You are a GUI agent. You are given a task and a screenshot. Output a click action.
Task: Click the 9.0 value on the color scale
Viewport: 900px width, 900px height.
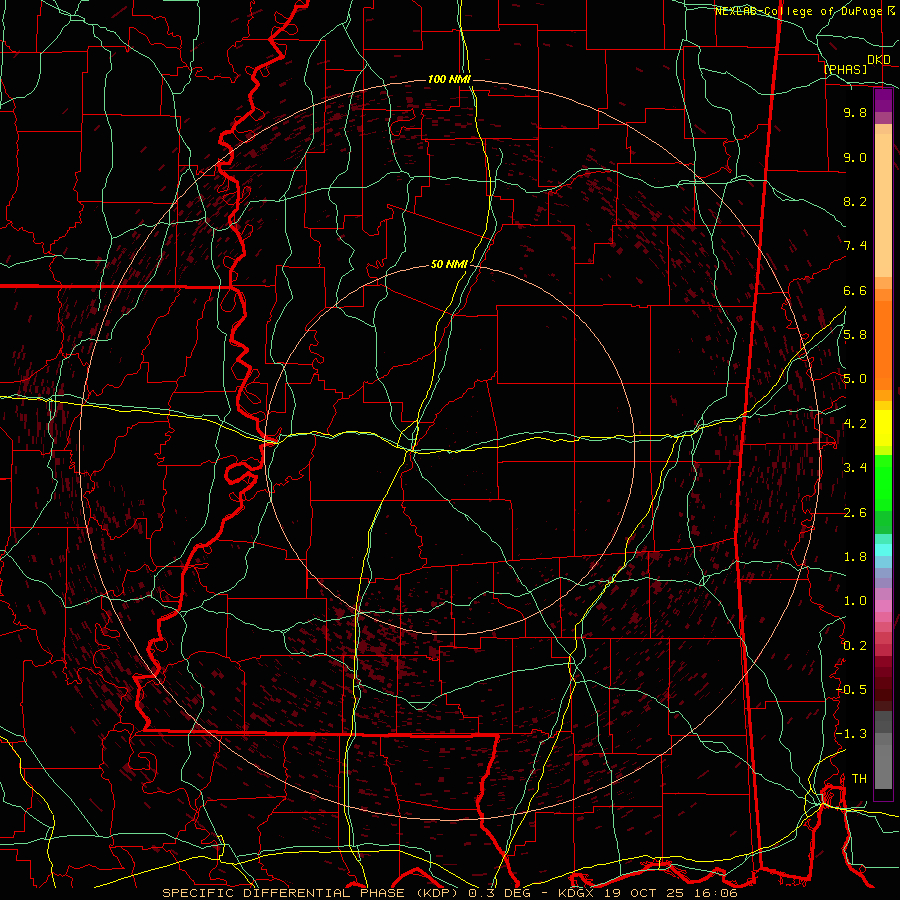(855, 157)
